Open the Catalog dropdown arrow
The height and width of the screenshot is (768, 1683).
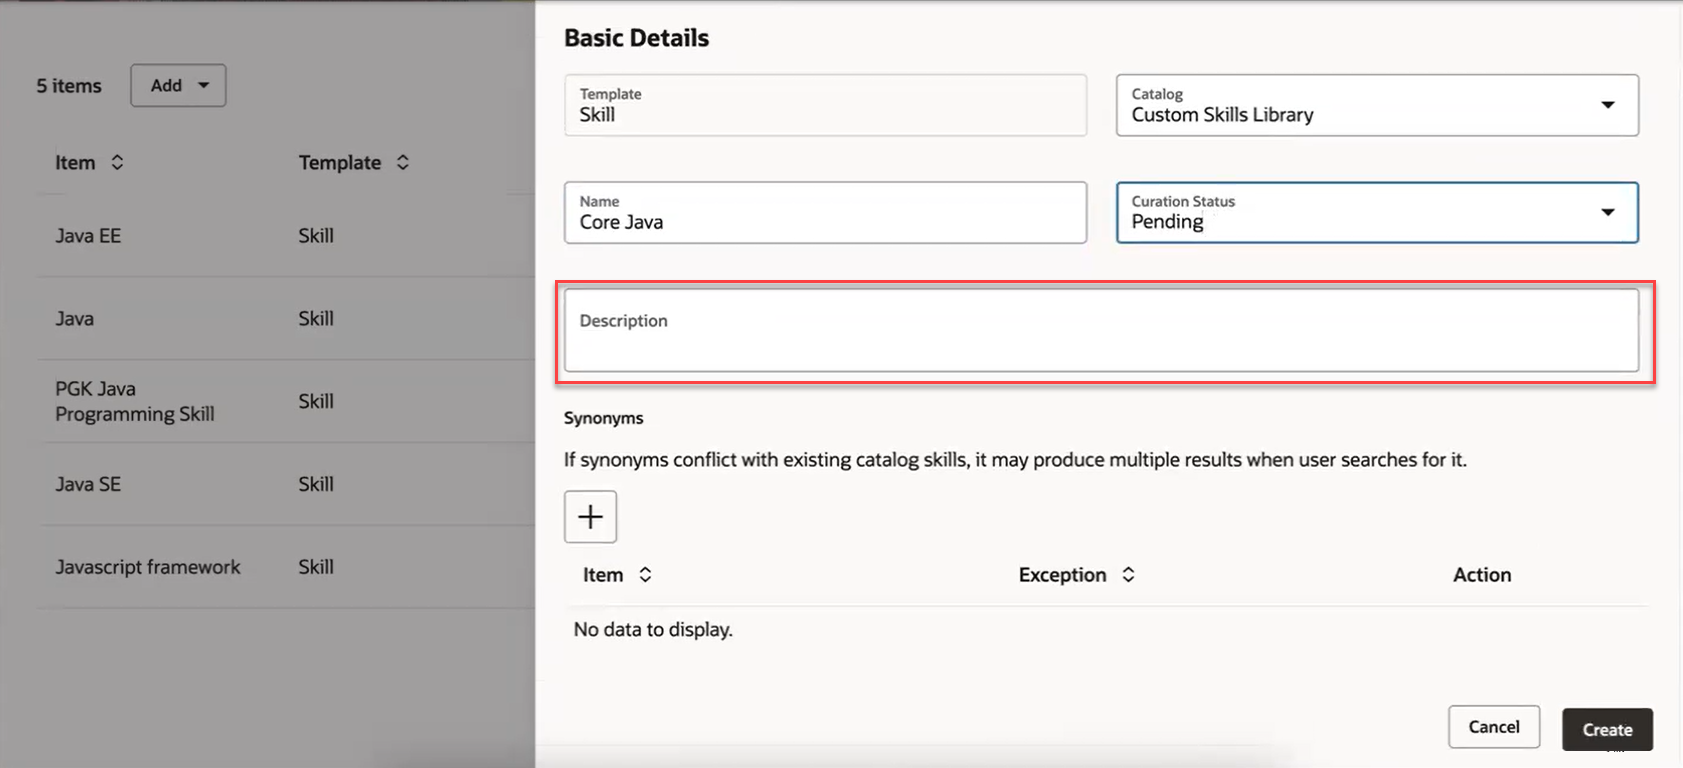pos(1607,105)
